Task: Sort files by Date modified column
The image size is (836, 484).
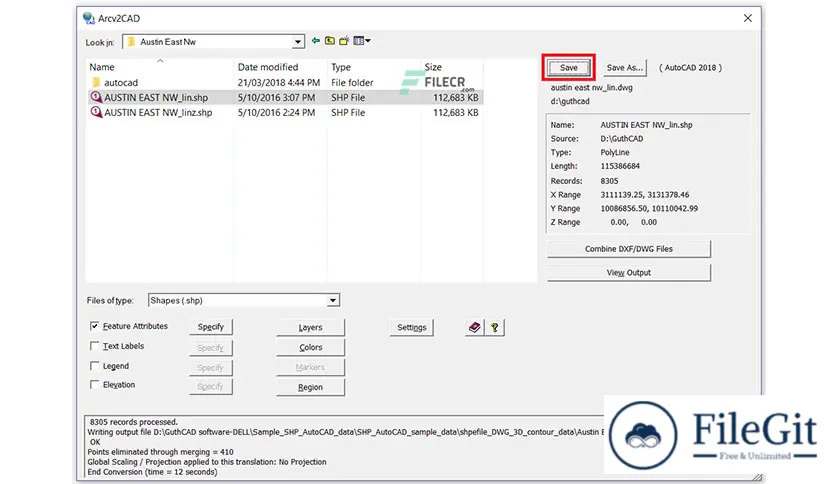Action: click(268, 67)
